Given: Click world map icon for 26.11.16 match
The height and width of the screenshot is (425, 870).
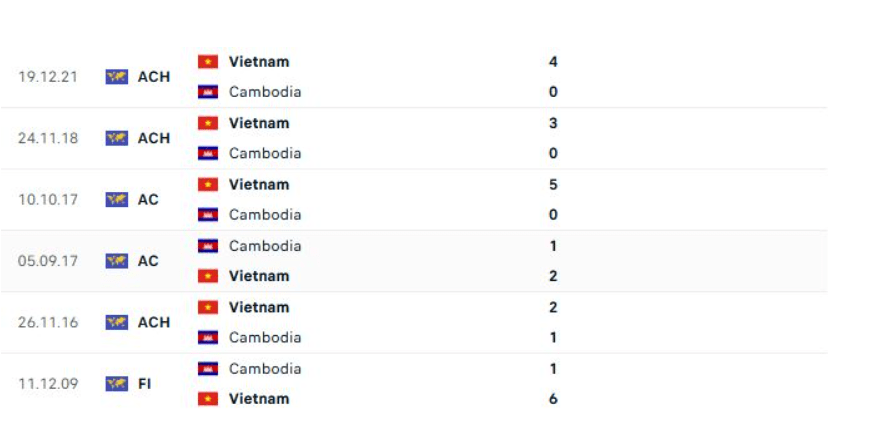Looking at the screenshot, I should tap(117, 322).
